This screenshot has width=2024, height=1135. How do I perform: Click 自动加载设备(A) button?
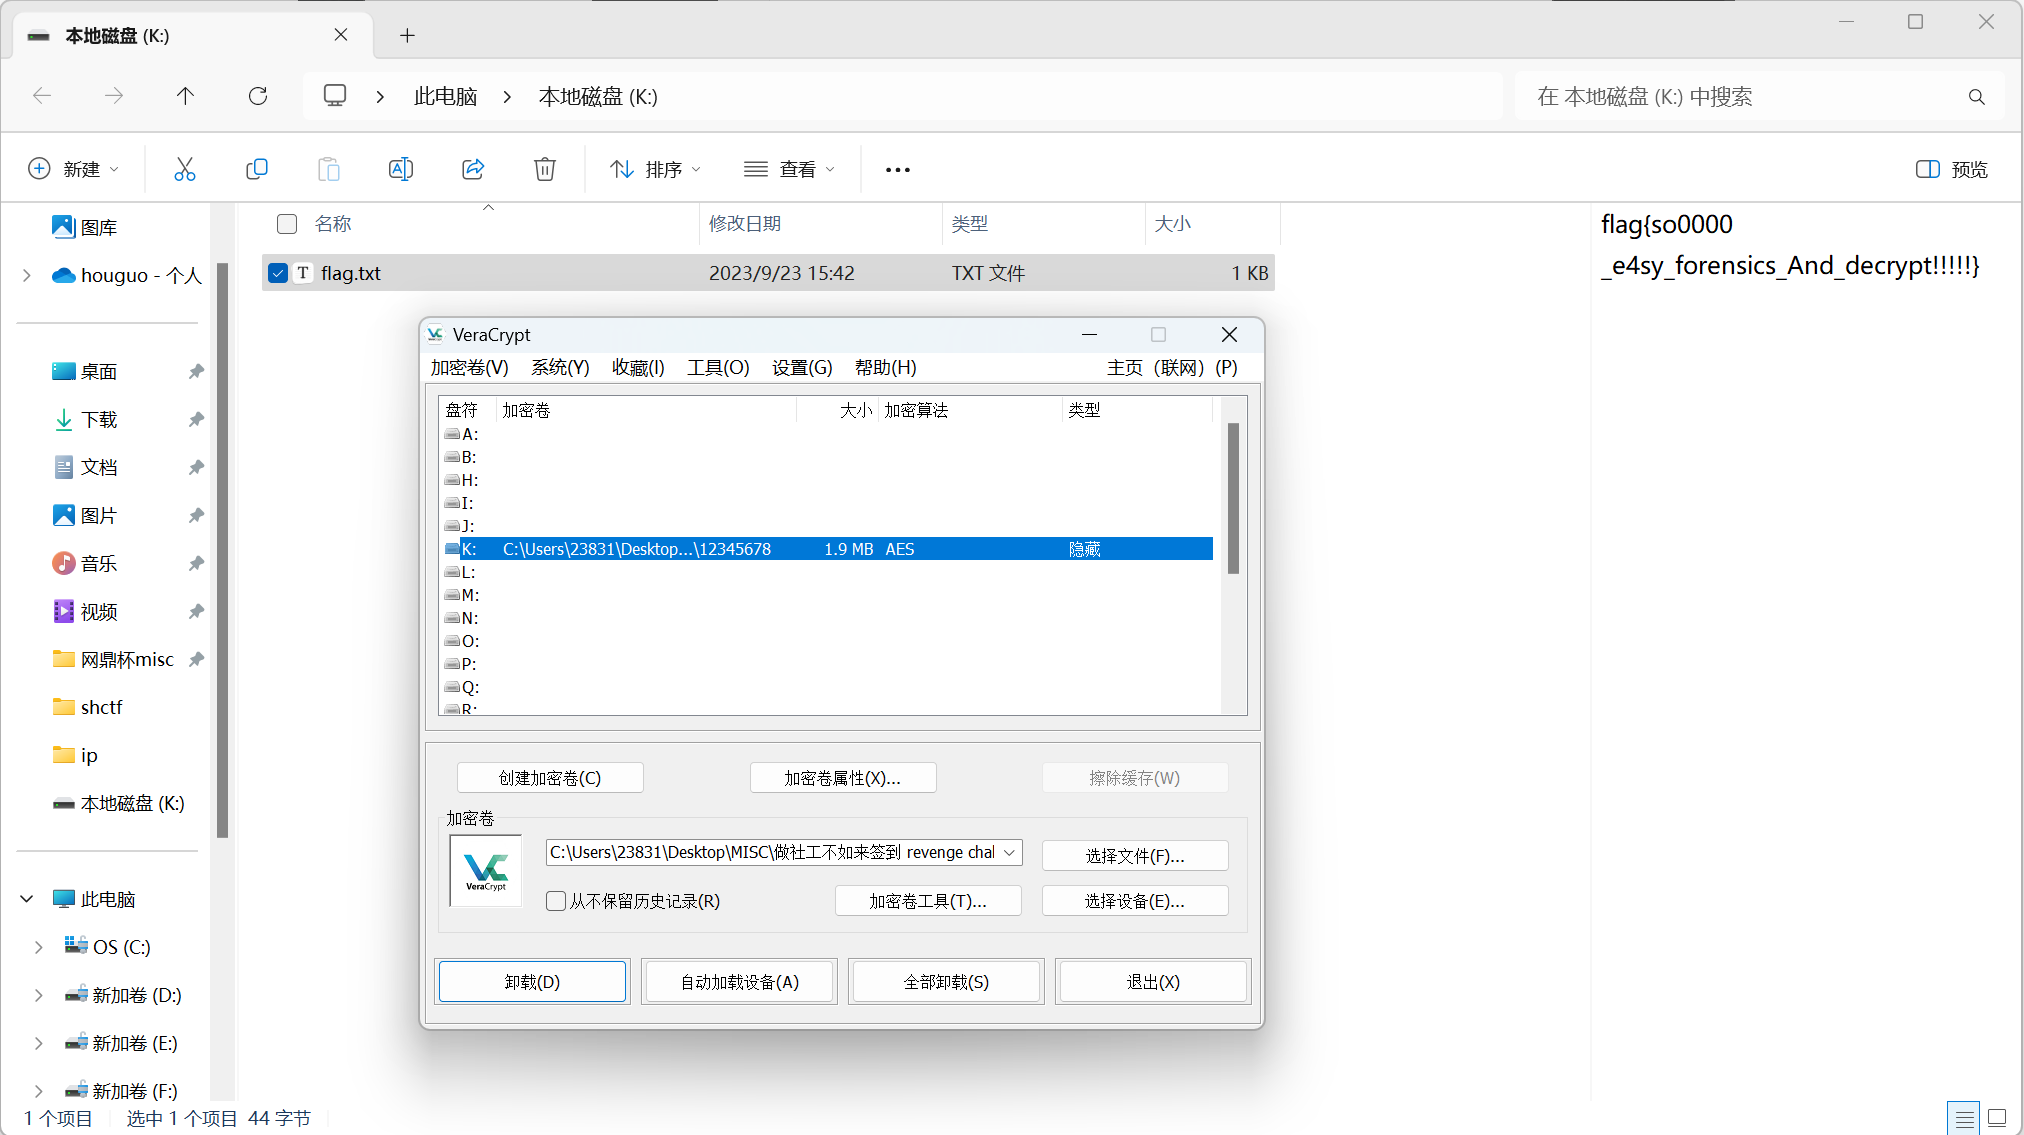click(739, 982)
